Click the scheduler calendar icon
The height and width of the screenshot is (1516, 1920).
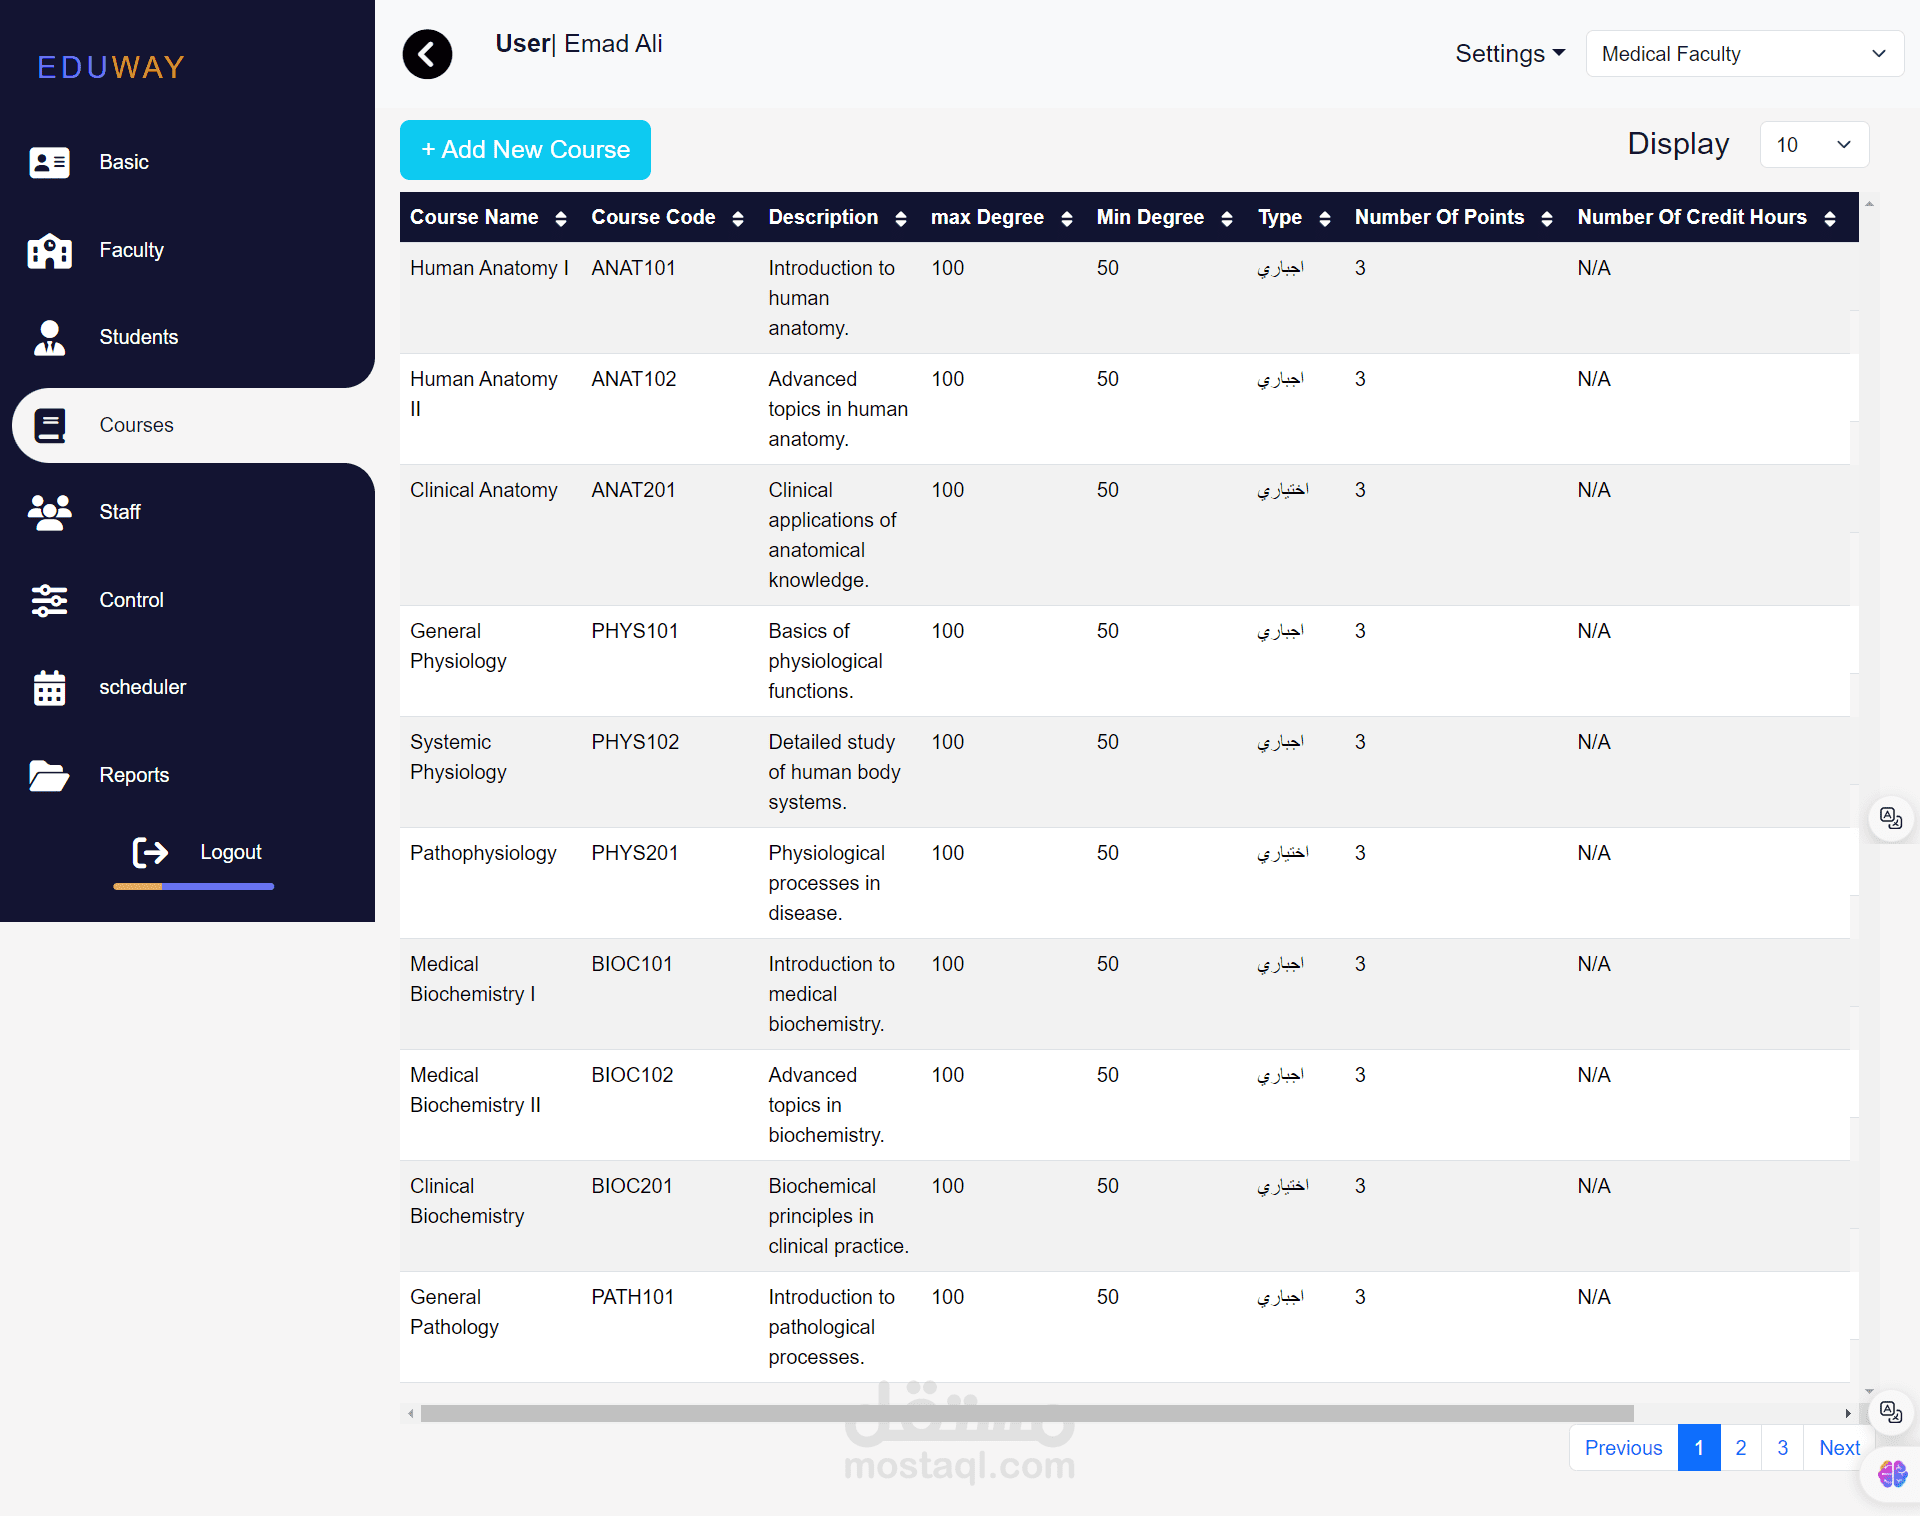pyautogui.click(x=49, y=688)
